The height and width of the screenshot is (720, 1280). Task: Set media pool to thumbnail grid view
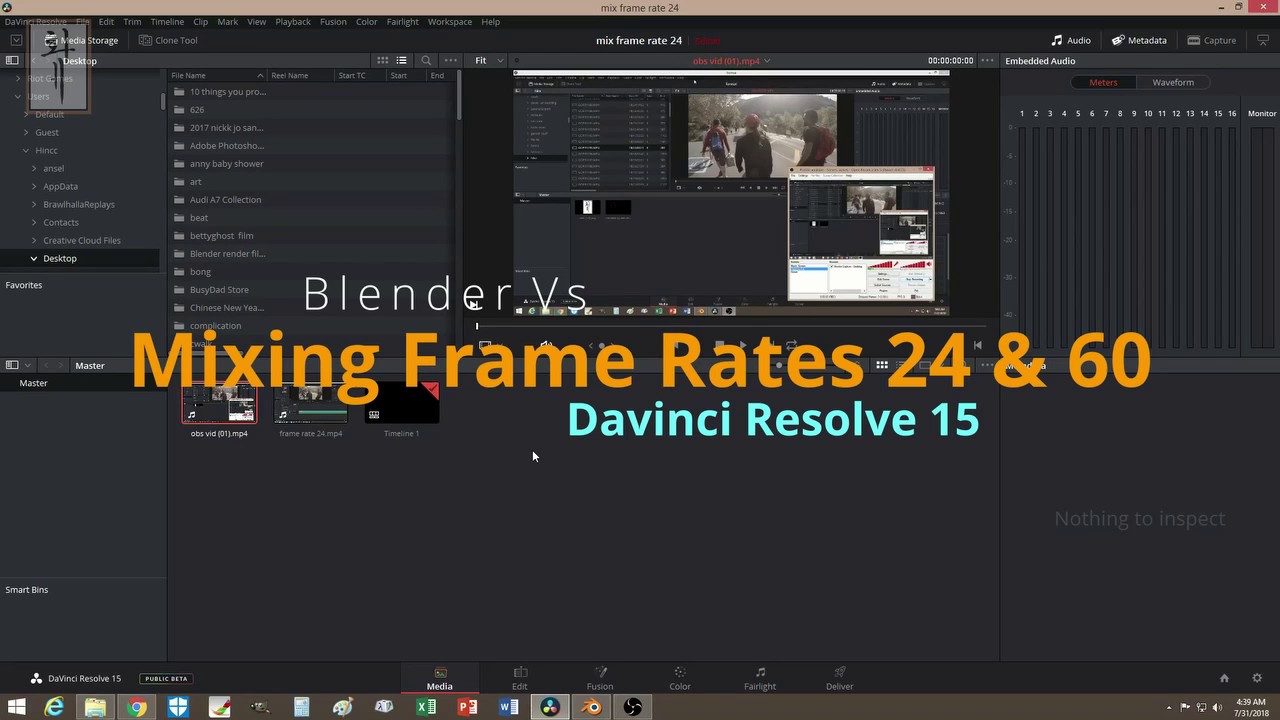882,365
